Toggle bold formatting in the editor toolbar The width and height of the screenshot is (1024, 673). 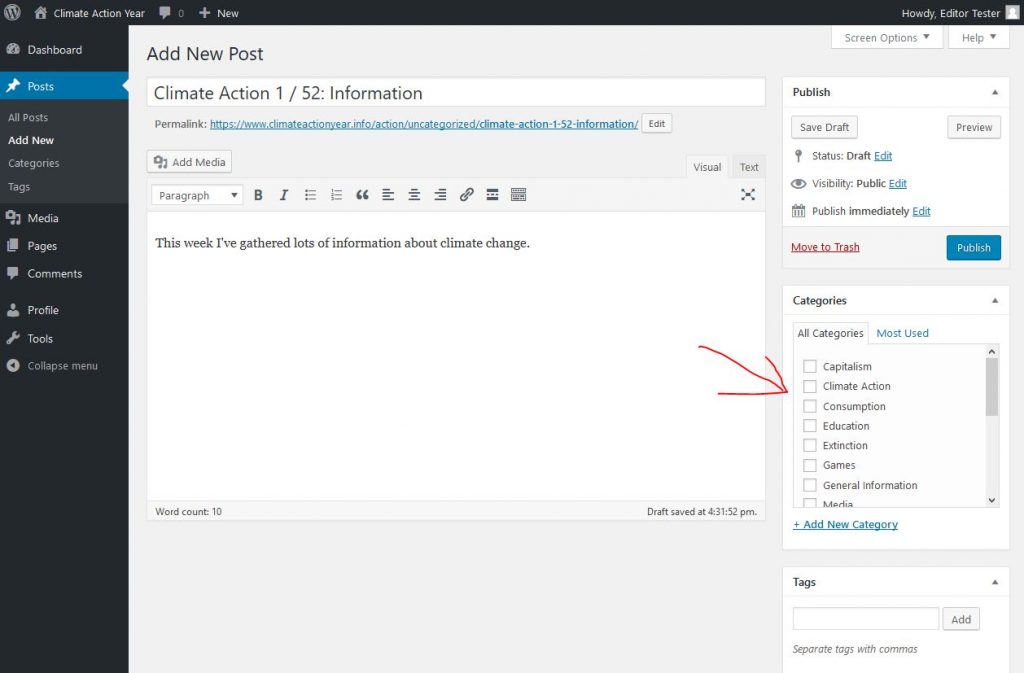point(258,195)
